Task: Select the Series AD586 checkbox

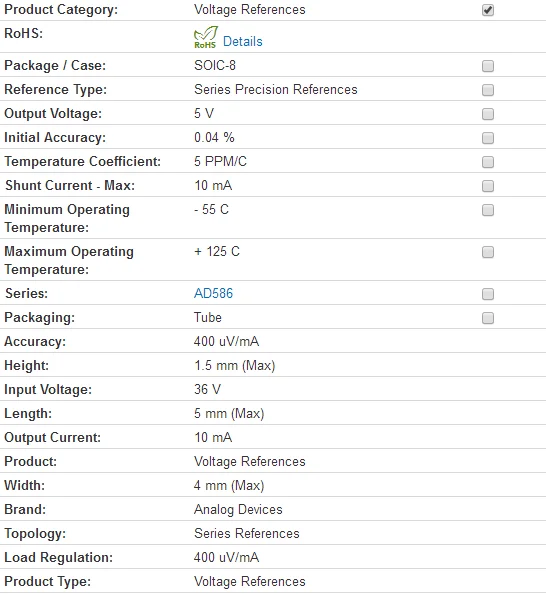Action: pyautogui.click(x=488, y=294)
